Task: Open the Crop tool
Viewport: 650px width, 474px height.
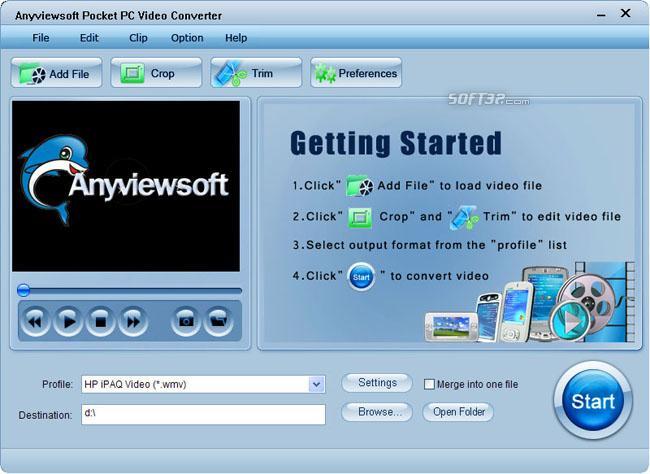Action: pyautogui.click(x=156, y=73)
